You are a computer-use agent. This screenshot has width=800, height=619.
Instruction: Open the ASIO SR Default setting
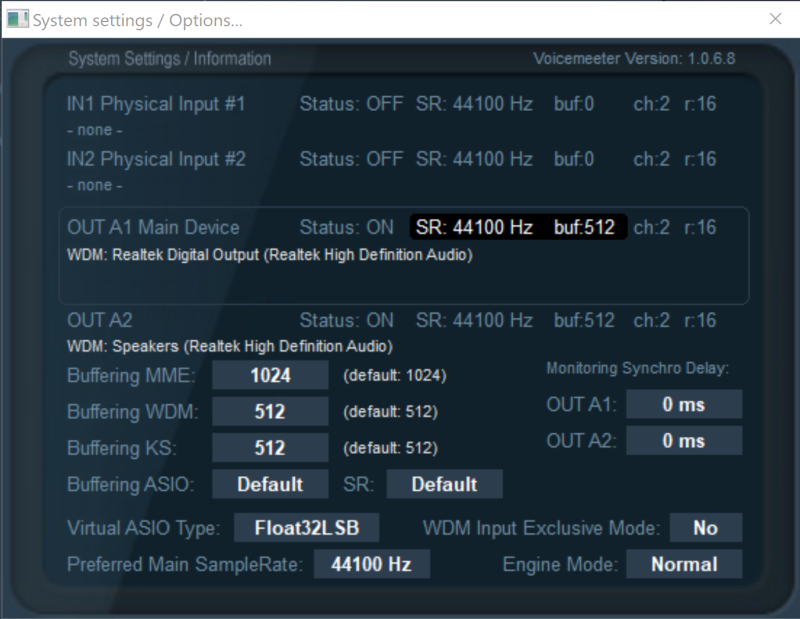point(444,484)
